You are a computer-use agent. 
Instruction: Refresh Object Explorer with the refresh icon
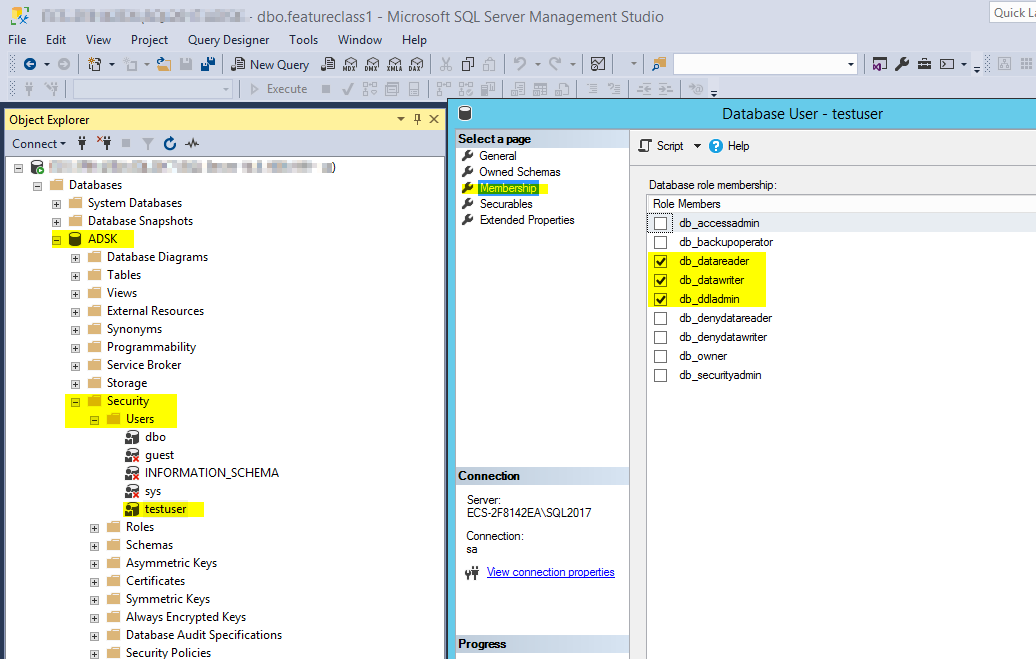coord(170,143)
